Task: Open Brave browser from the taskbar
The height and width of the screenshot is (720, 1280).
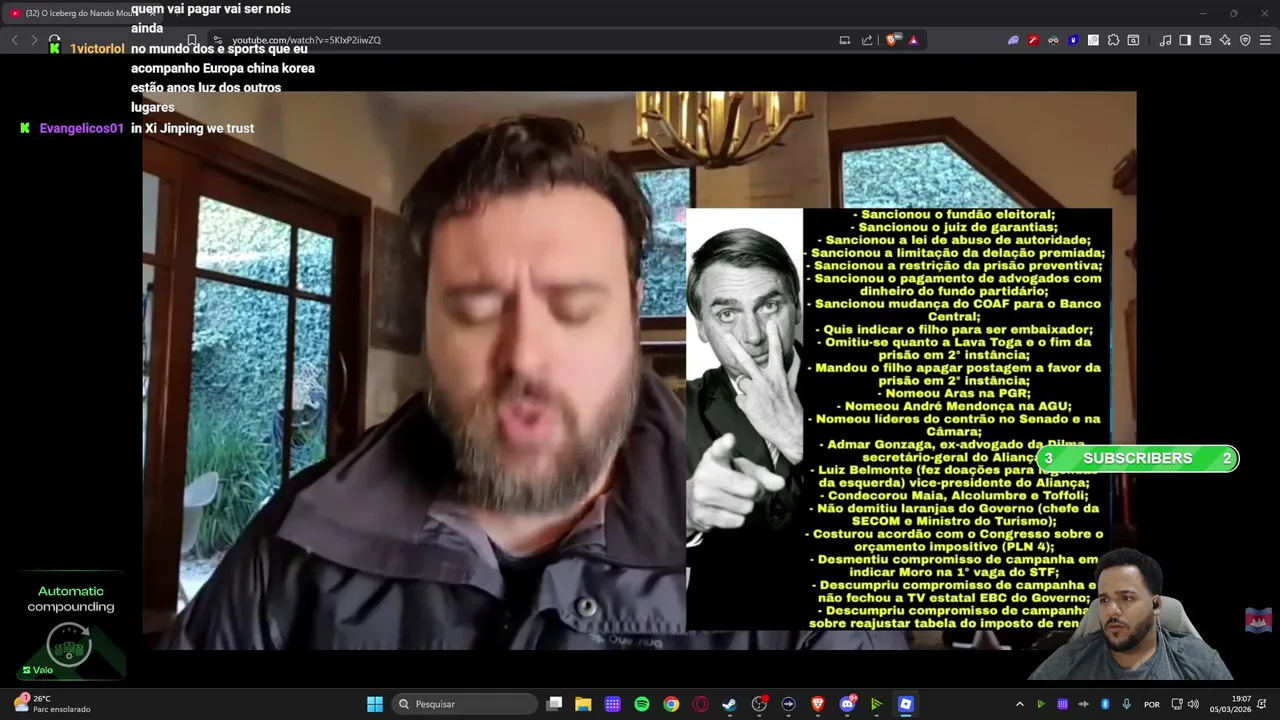Action: click(x=817, y=704)
